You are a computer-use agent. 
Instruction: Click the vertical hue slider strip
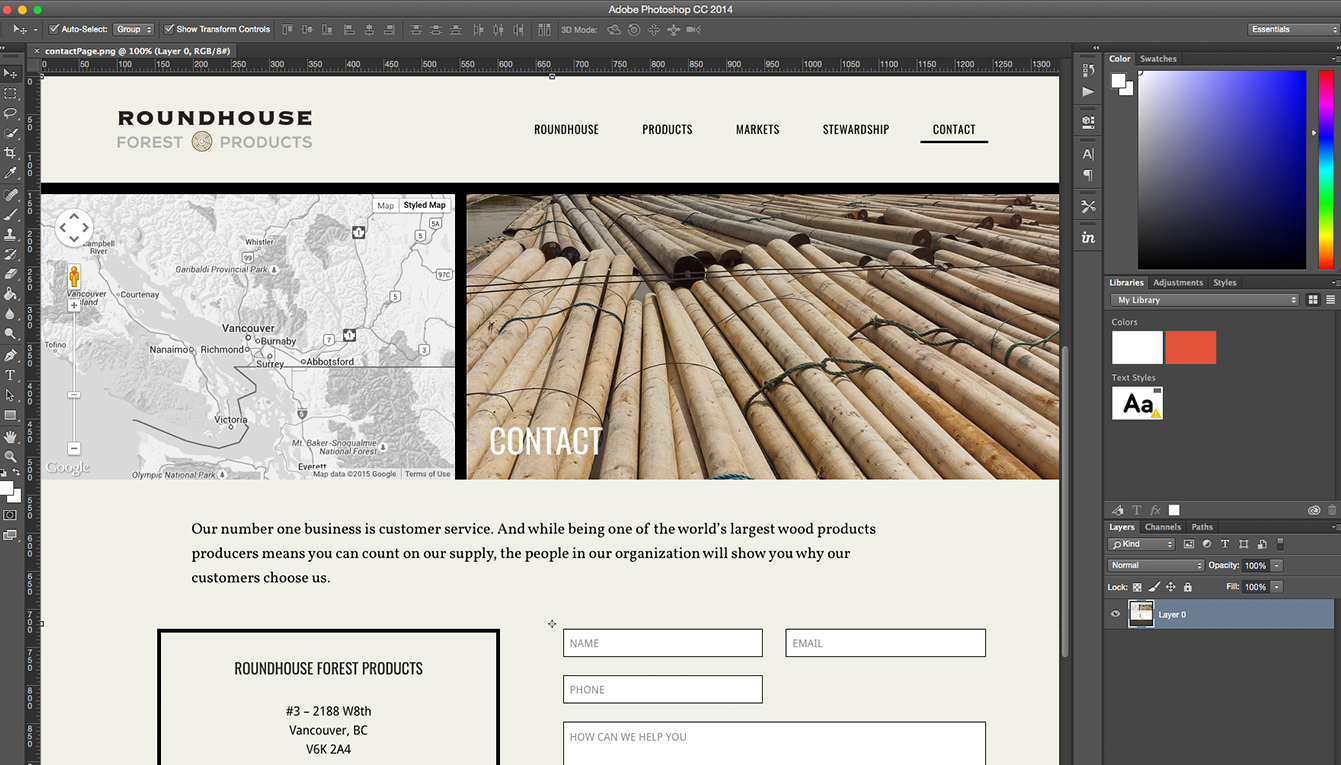point(1325,170)
